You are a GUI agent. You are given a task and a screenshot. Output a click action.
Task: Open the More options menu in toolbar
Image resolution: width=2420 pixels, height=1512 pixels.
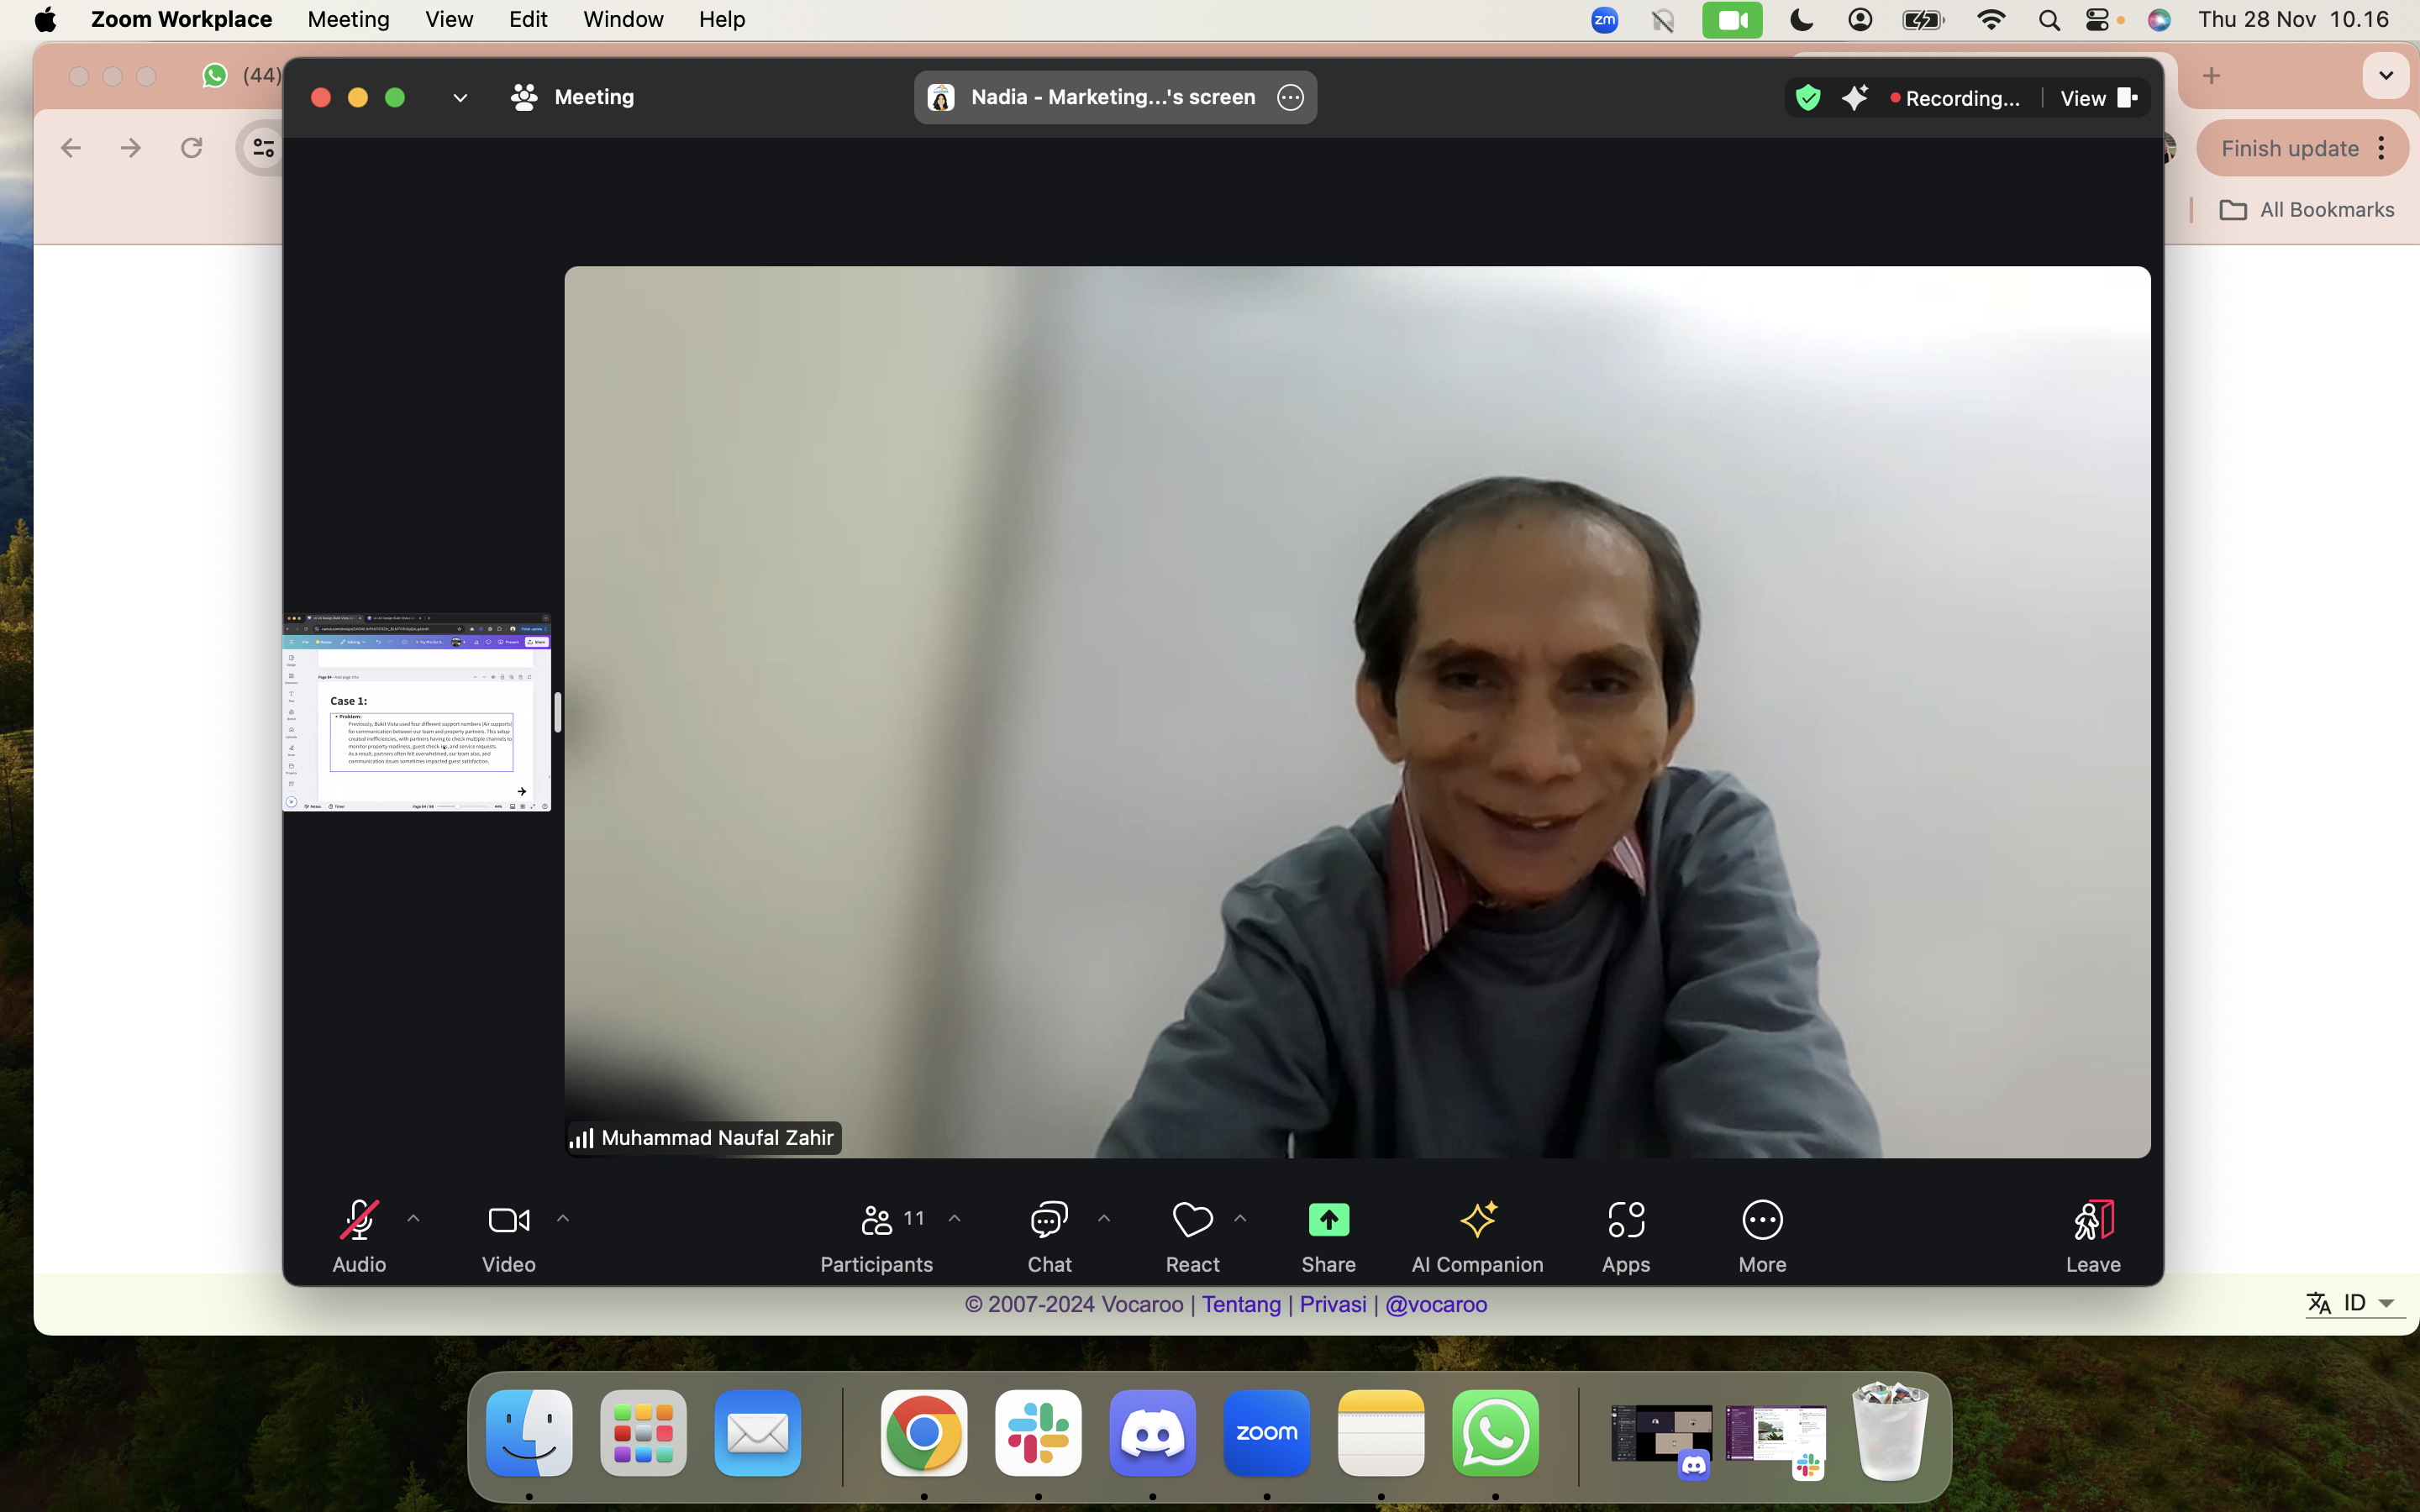(1762, 1237)
